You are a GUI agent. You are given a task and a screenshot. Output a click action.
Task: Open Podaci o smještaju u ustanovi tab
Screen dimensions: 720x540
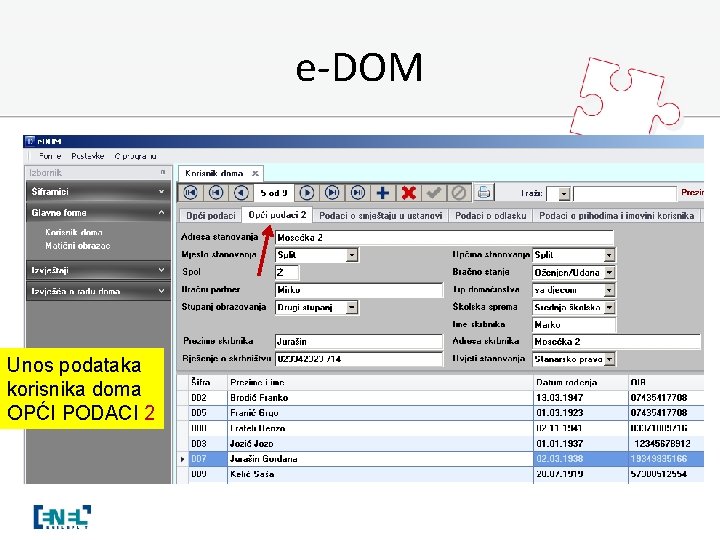coord(380,215)
